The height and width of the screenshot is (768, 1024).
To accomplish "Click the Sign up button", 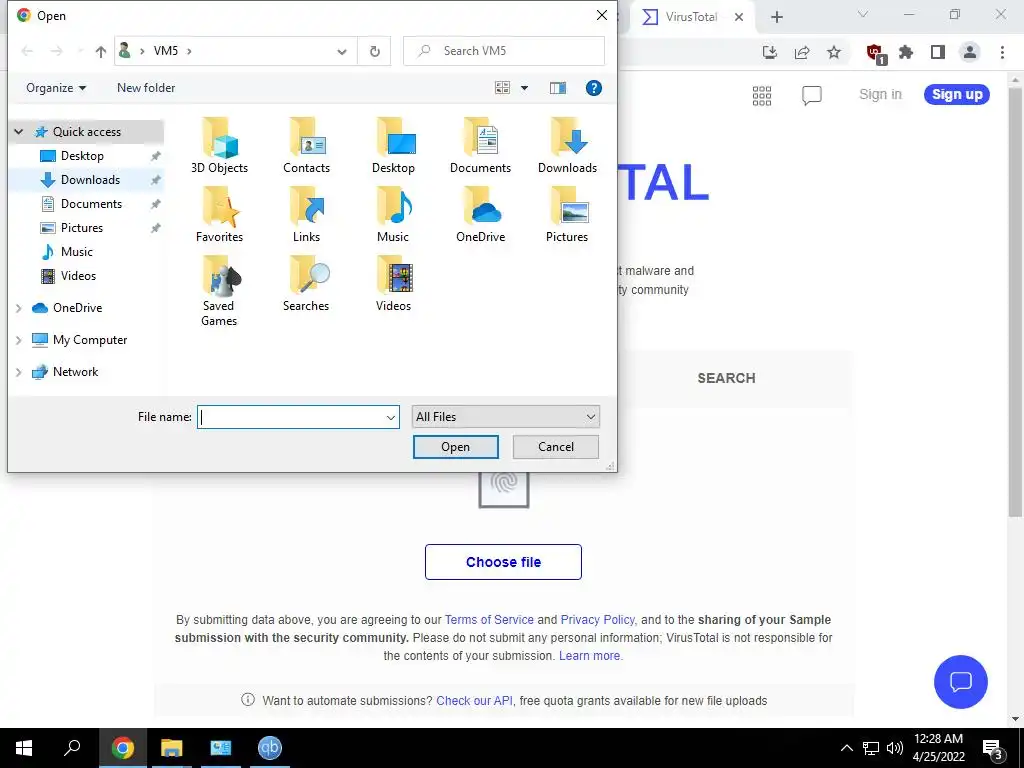I will pyautogui.click(x=957, y=94).
